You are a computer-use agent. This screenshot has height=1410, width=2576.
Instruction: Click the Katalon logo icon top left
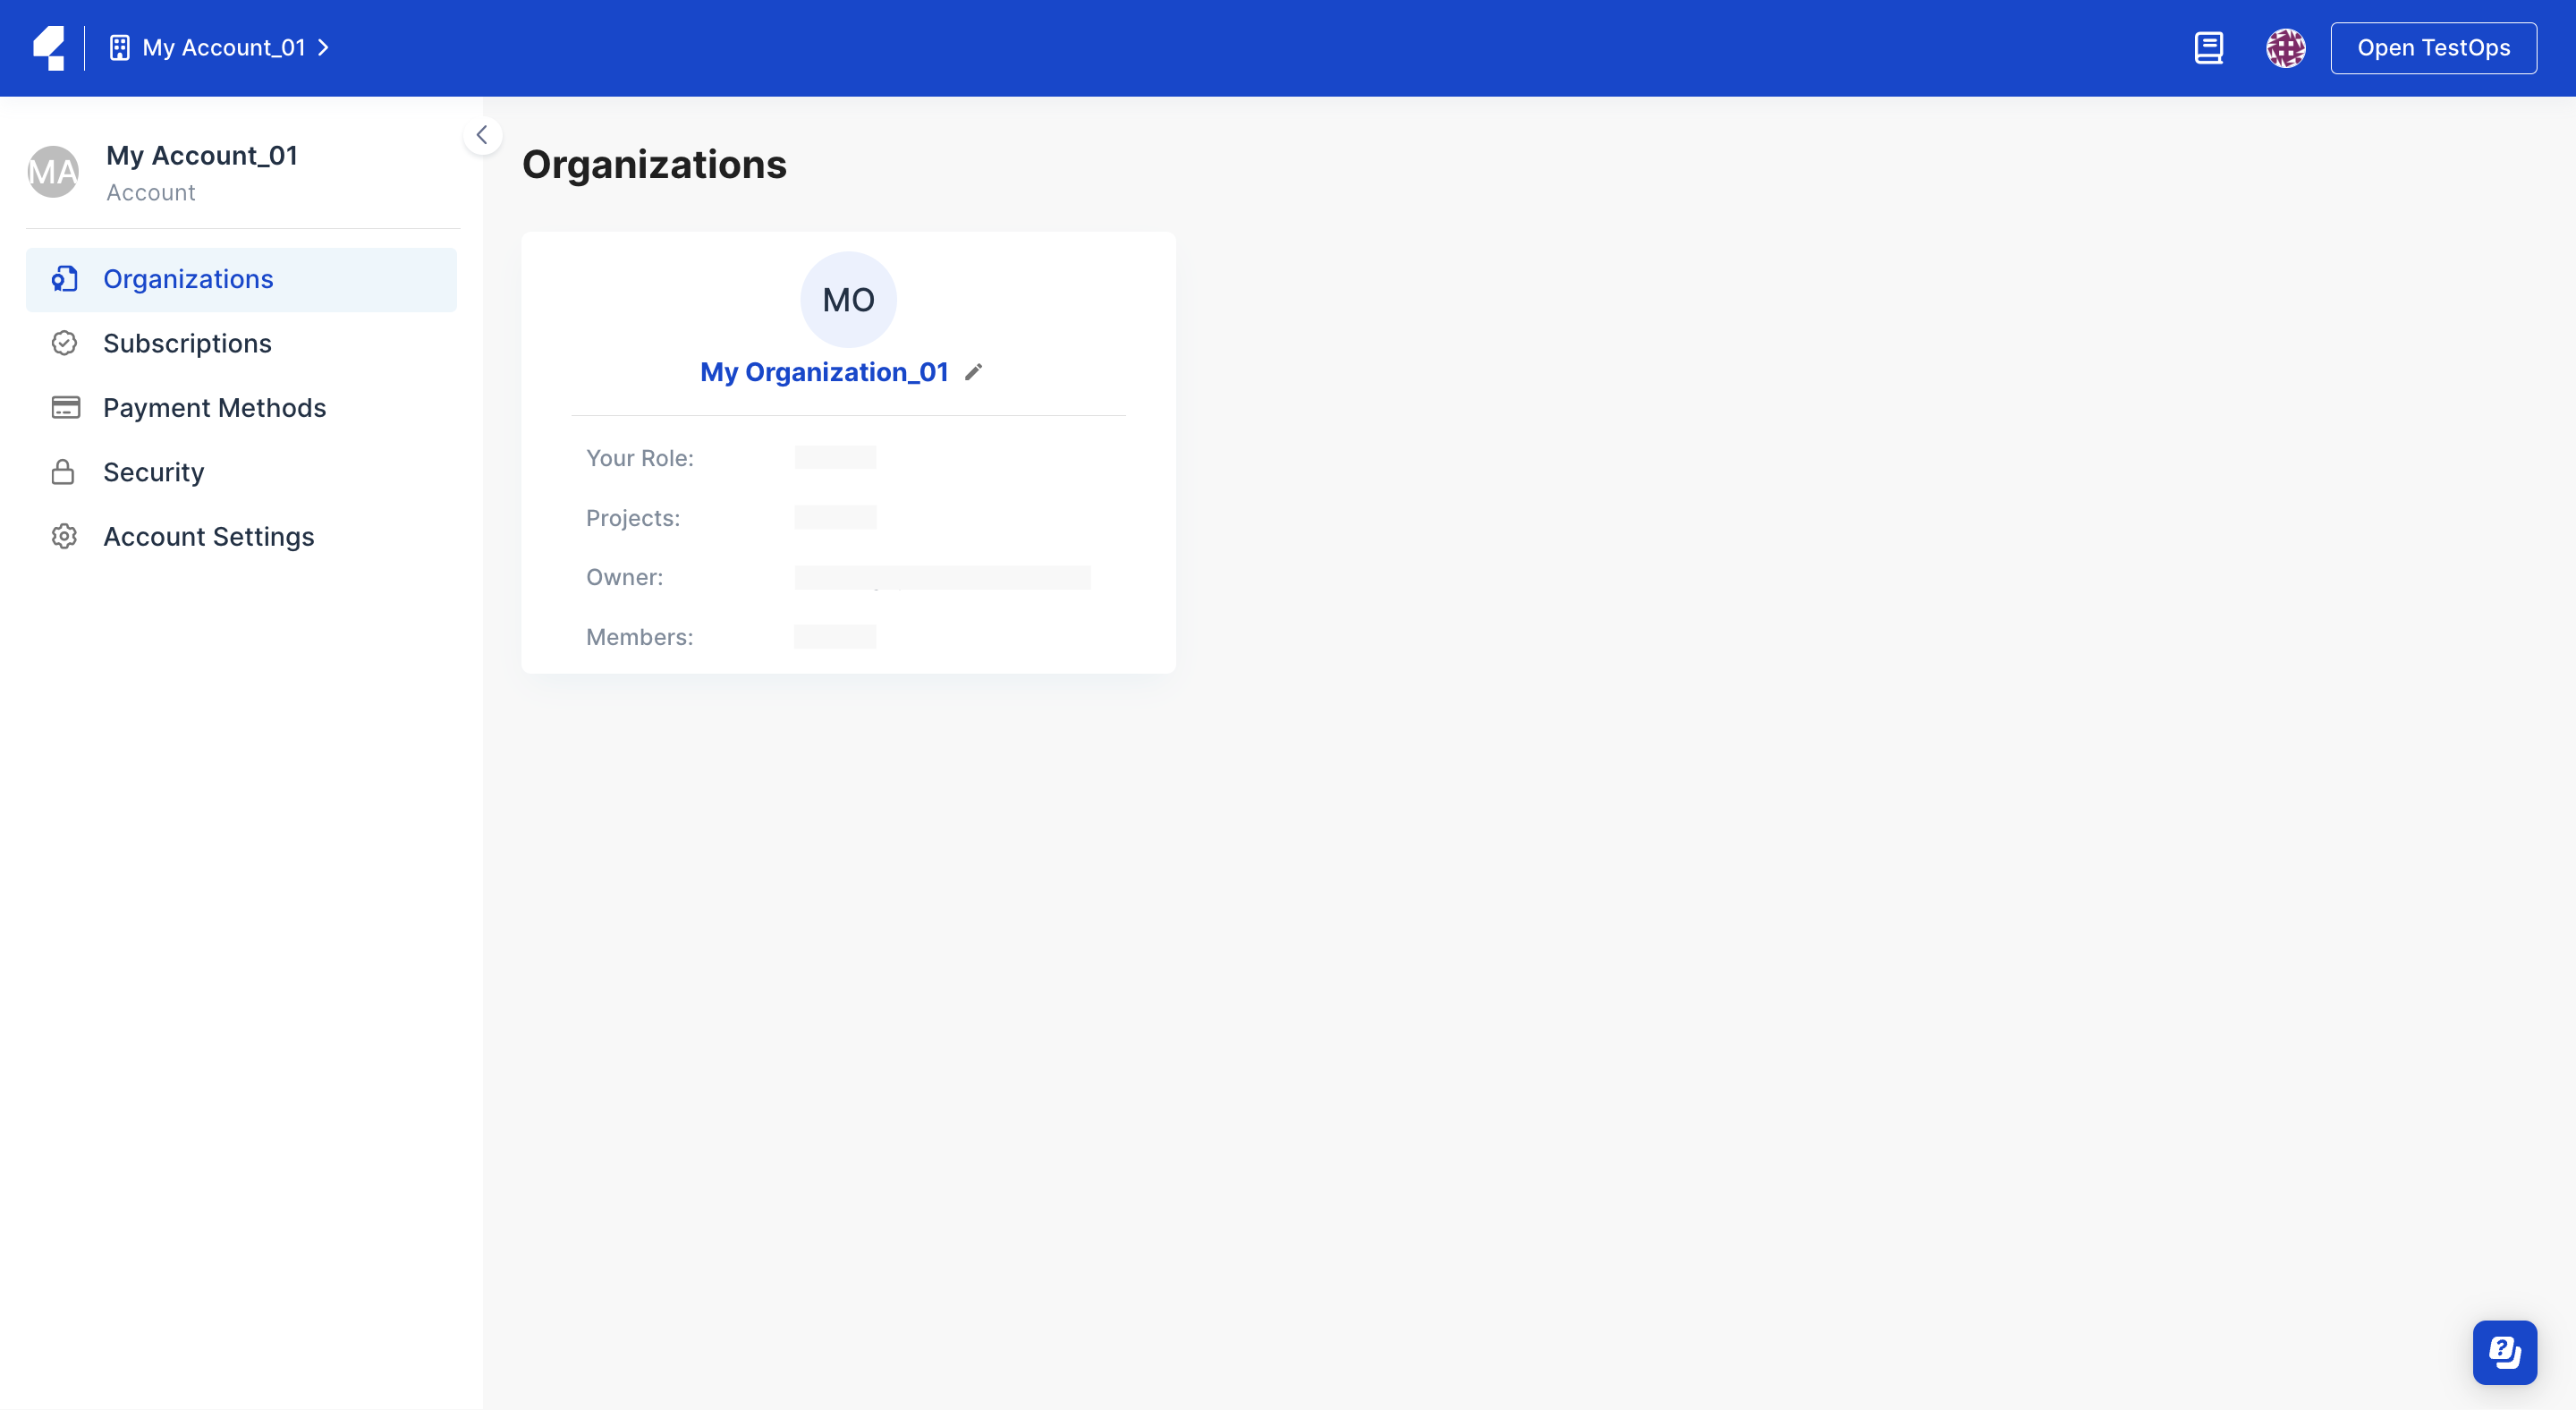[x=47, y=47]
